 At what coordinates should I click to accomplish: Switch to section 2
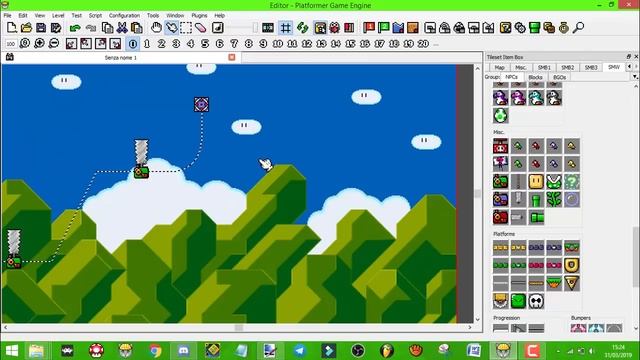[x=162, y=44]
